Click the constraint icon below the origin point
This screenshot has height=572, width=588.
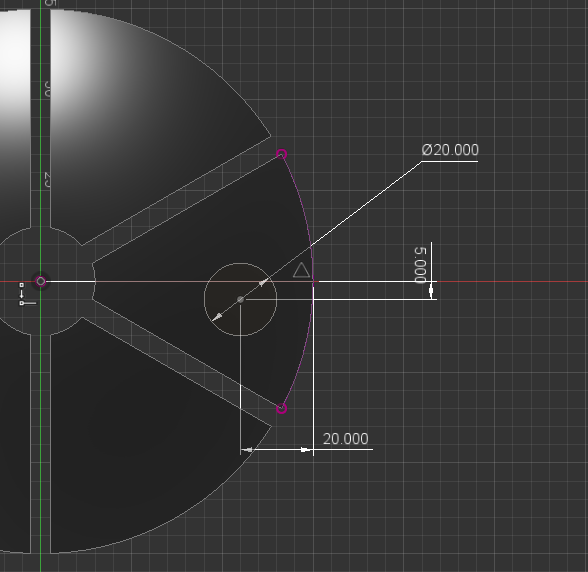(27, 294)
